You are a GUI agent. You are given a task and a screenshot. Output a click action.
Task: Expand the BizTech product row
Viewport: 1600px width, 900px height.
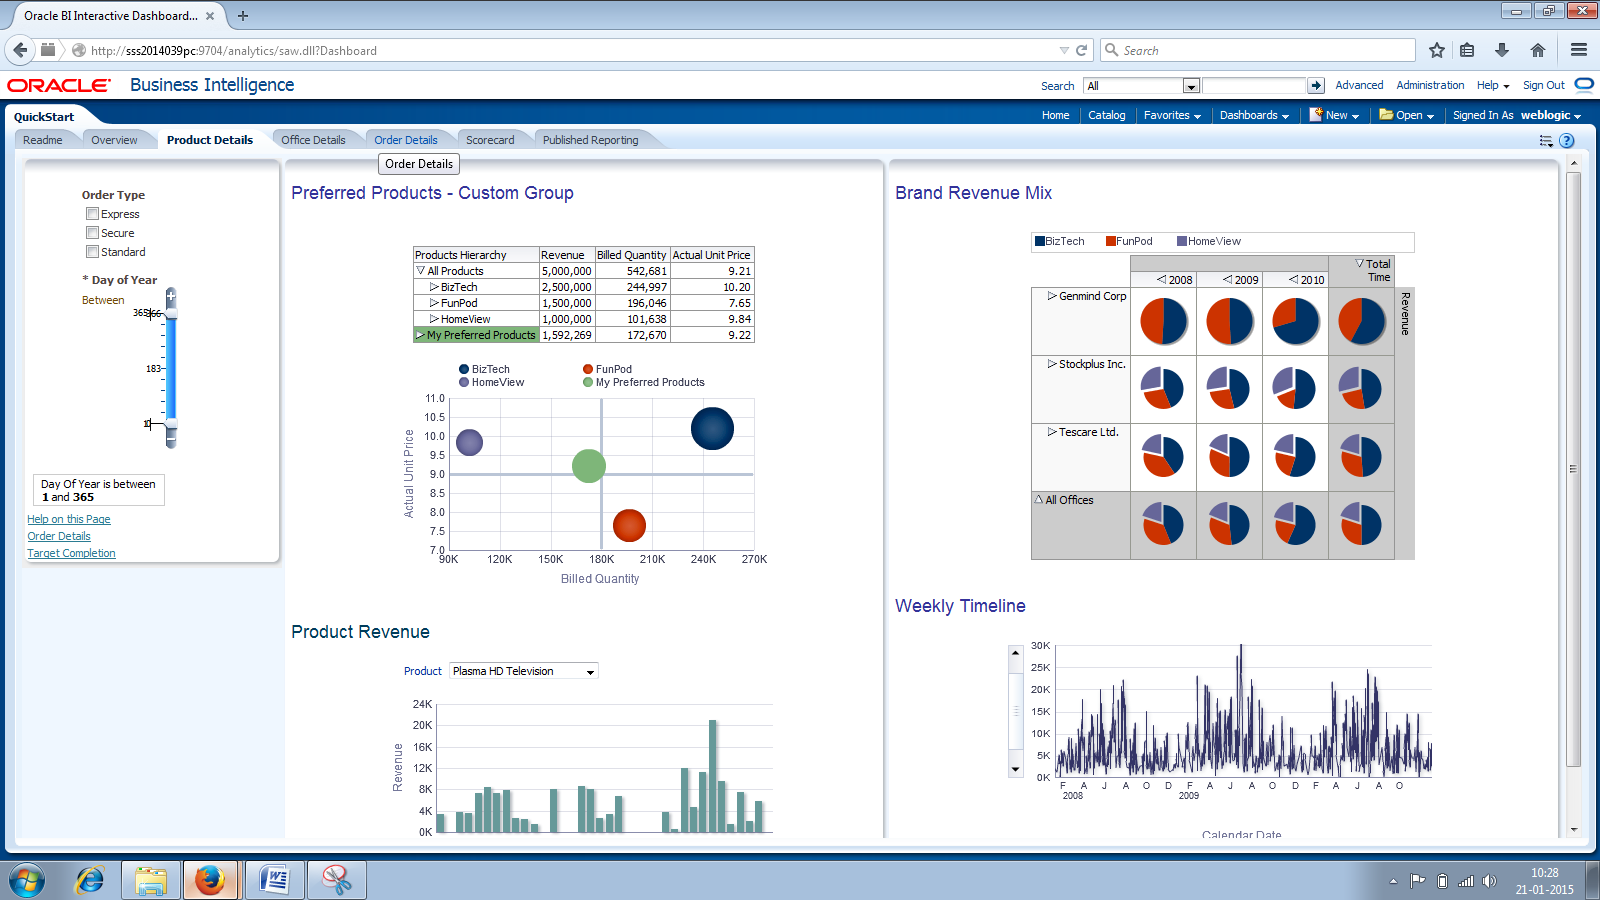pos(434,287)
